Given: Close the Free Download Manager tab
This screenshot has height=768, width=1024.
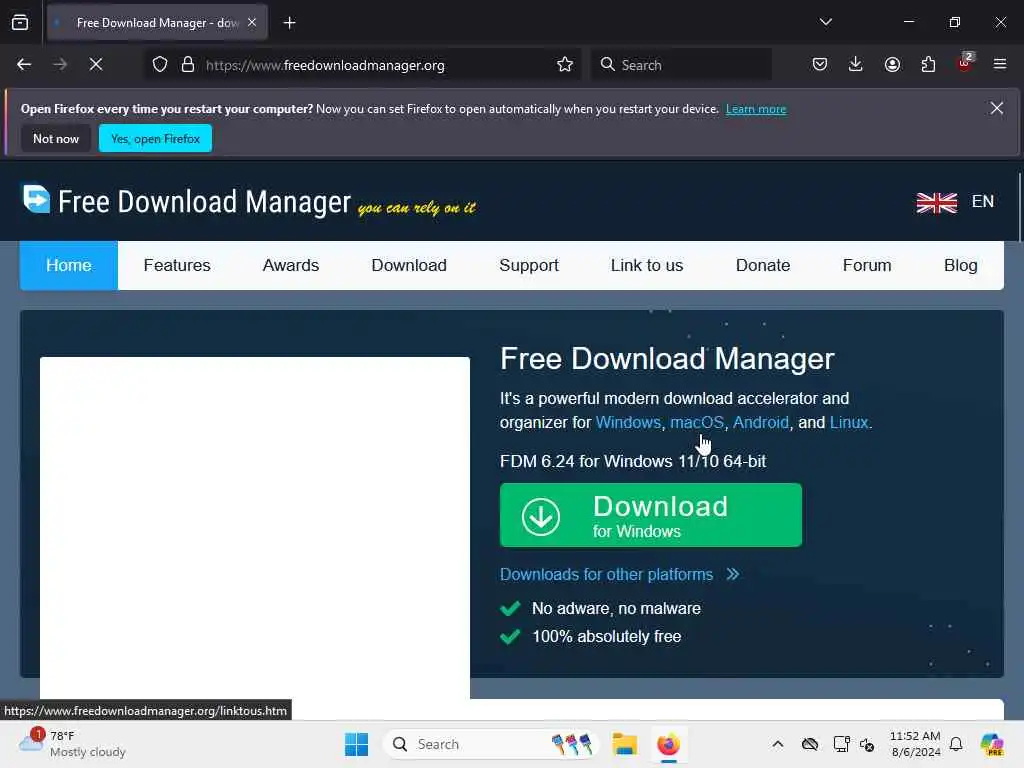Looking at the screenshot, I should [x=252, y=23].
